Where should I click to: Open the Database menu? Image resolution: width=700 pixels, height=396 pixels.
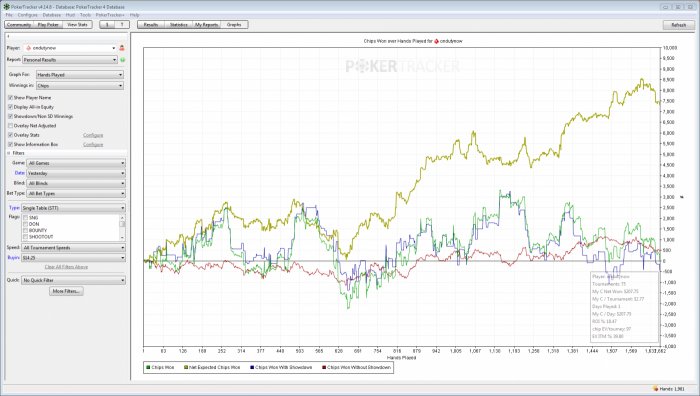52,15
